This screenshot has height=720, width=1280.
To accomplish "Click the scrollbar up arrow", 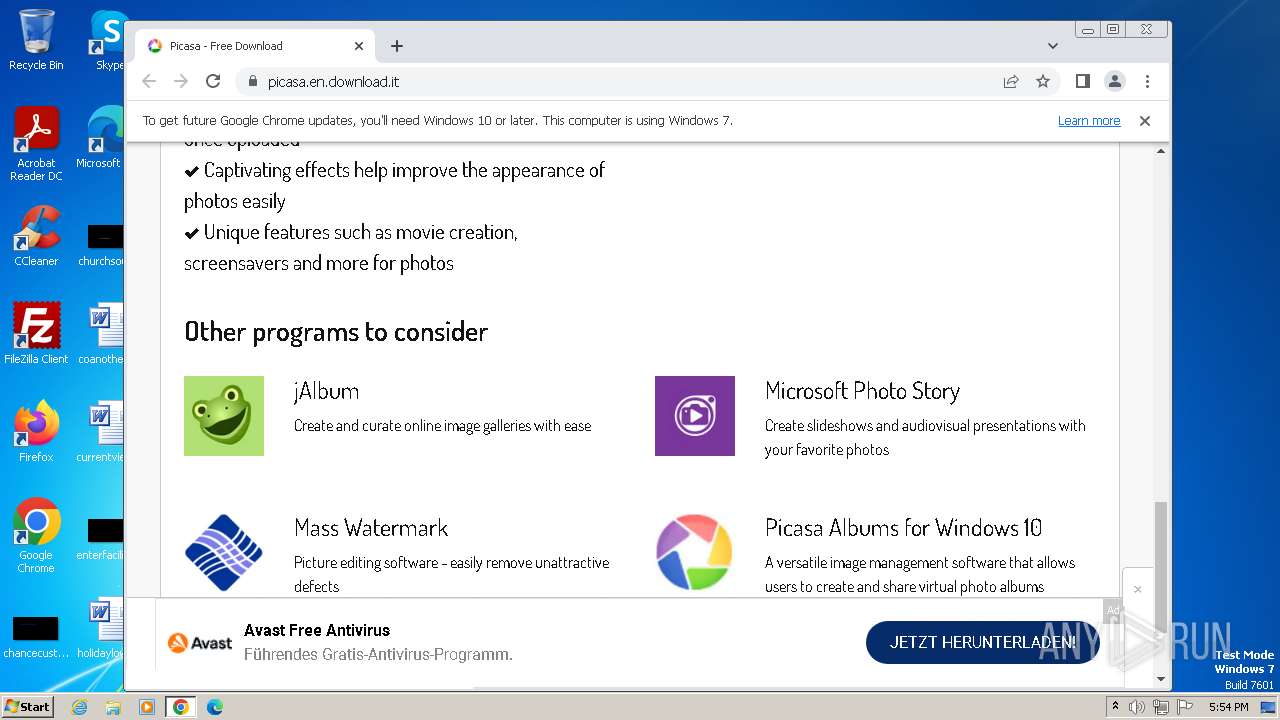I will pos(1161,151).
